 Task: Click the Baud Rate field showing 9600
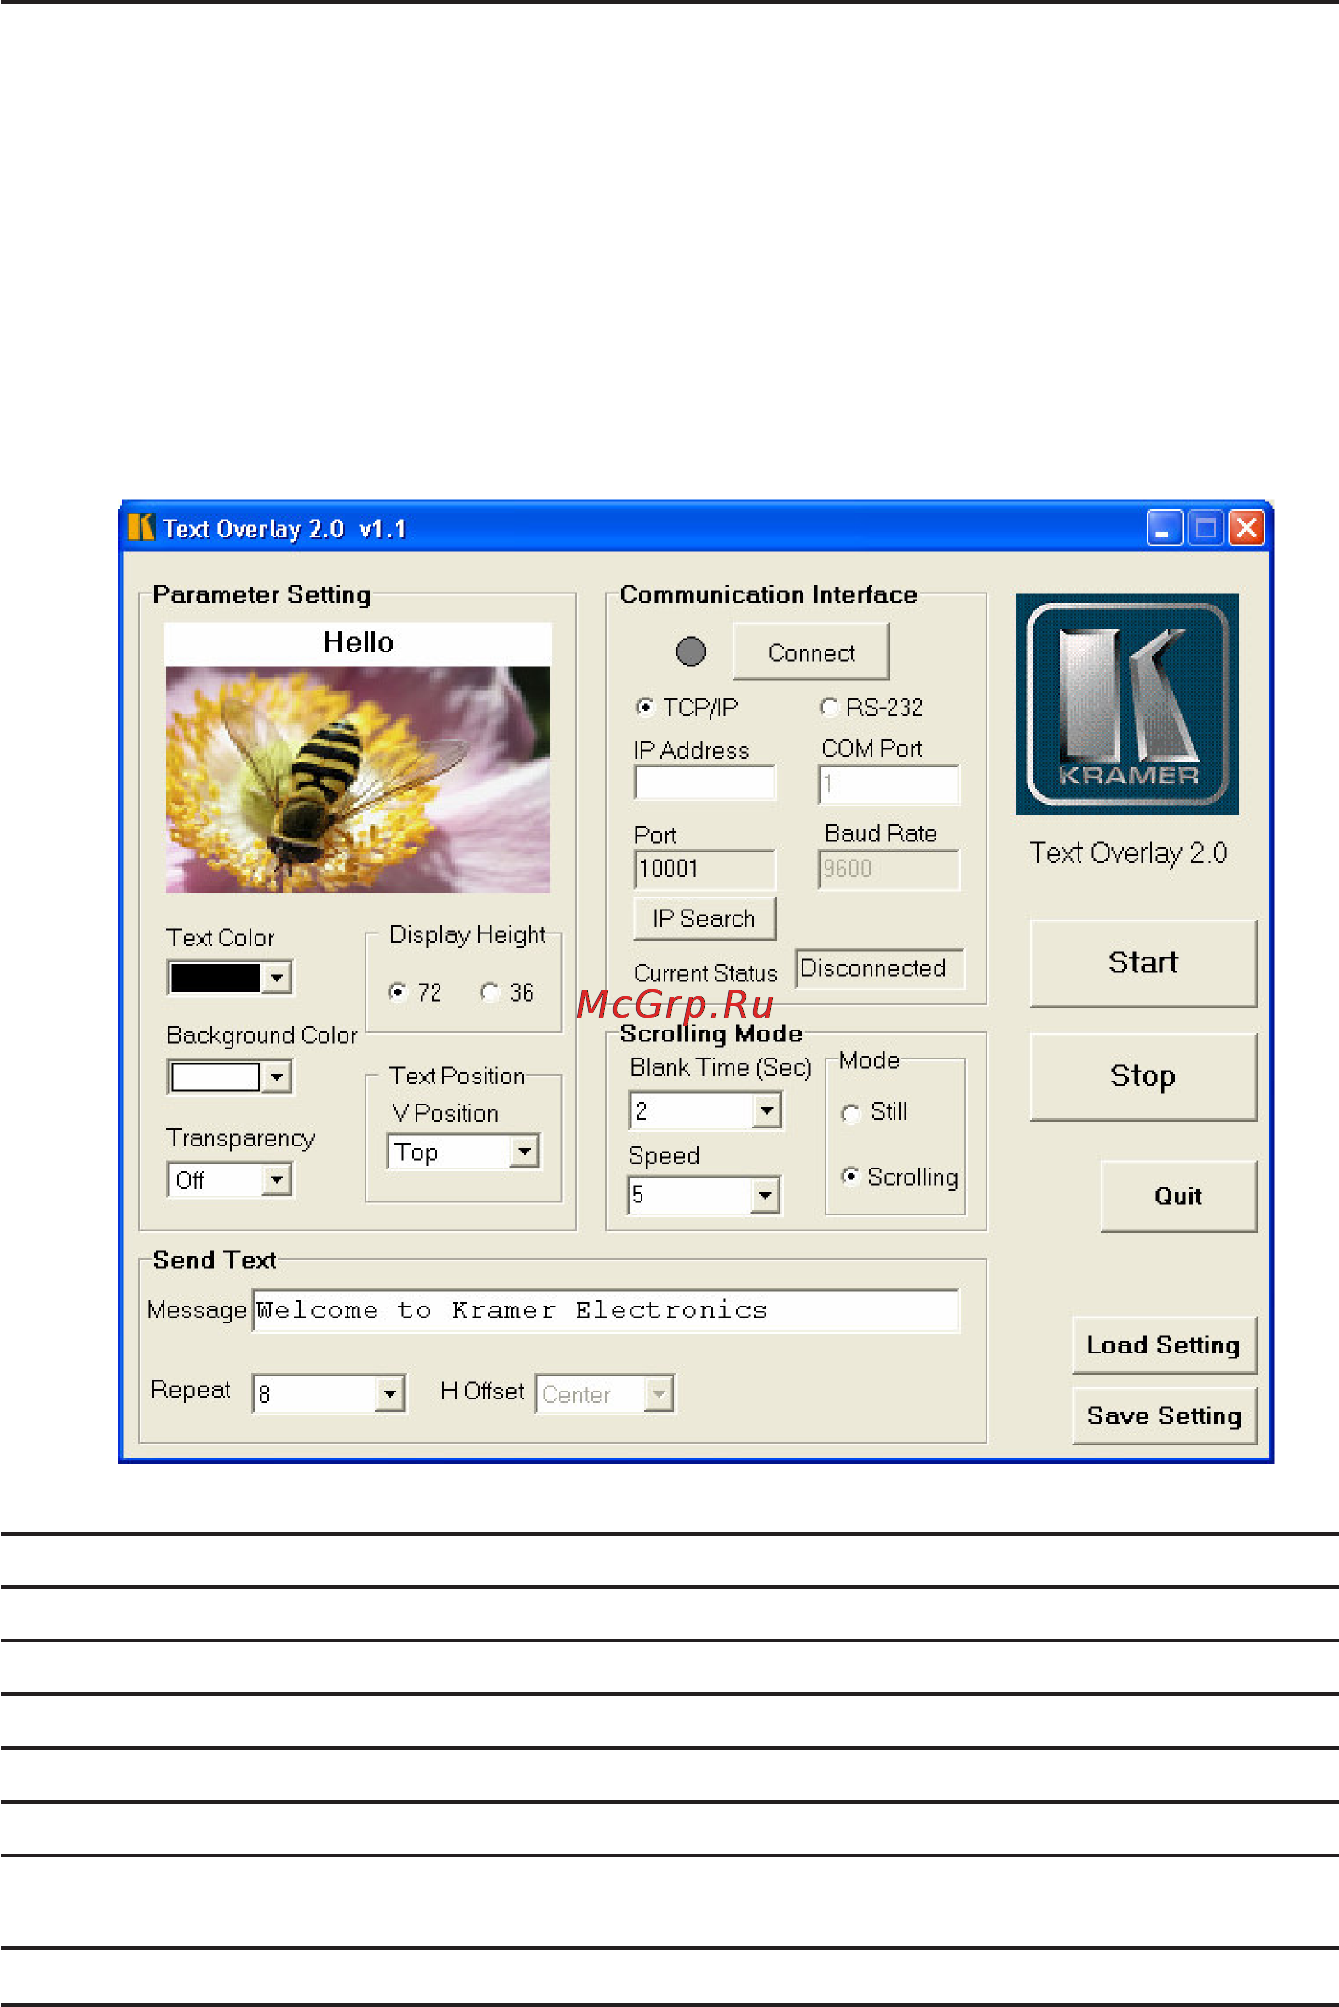point(889,869)
